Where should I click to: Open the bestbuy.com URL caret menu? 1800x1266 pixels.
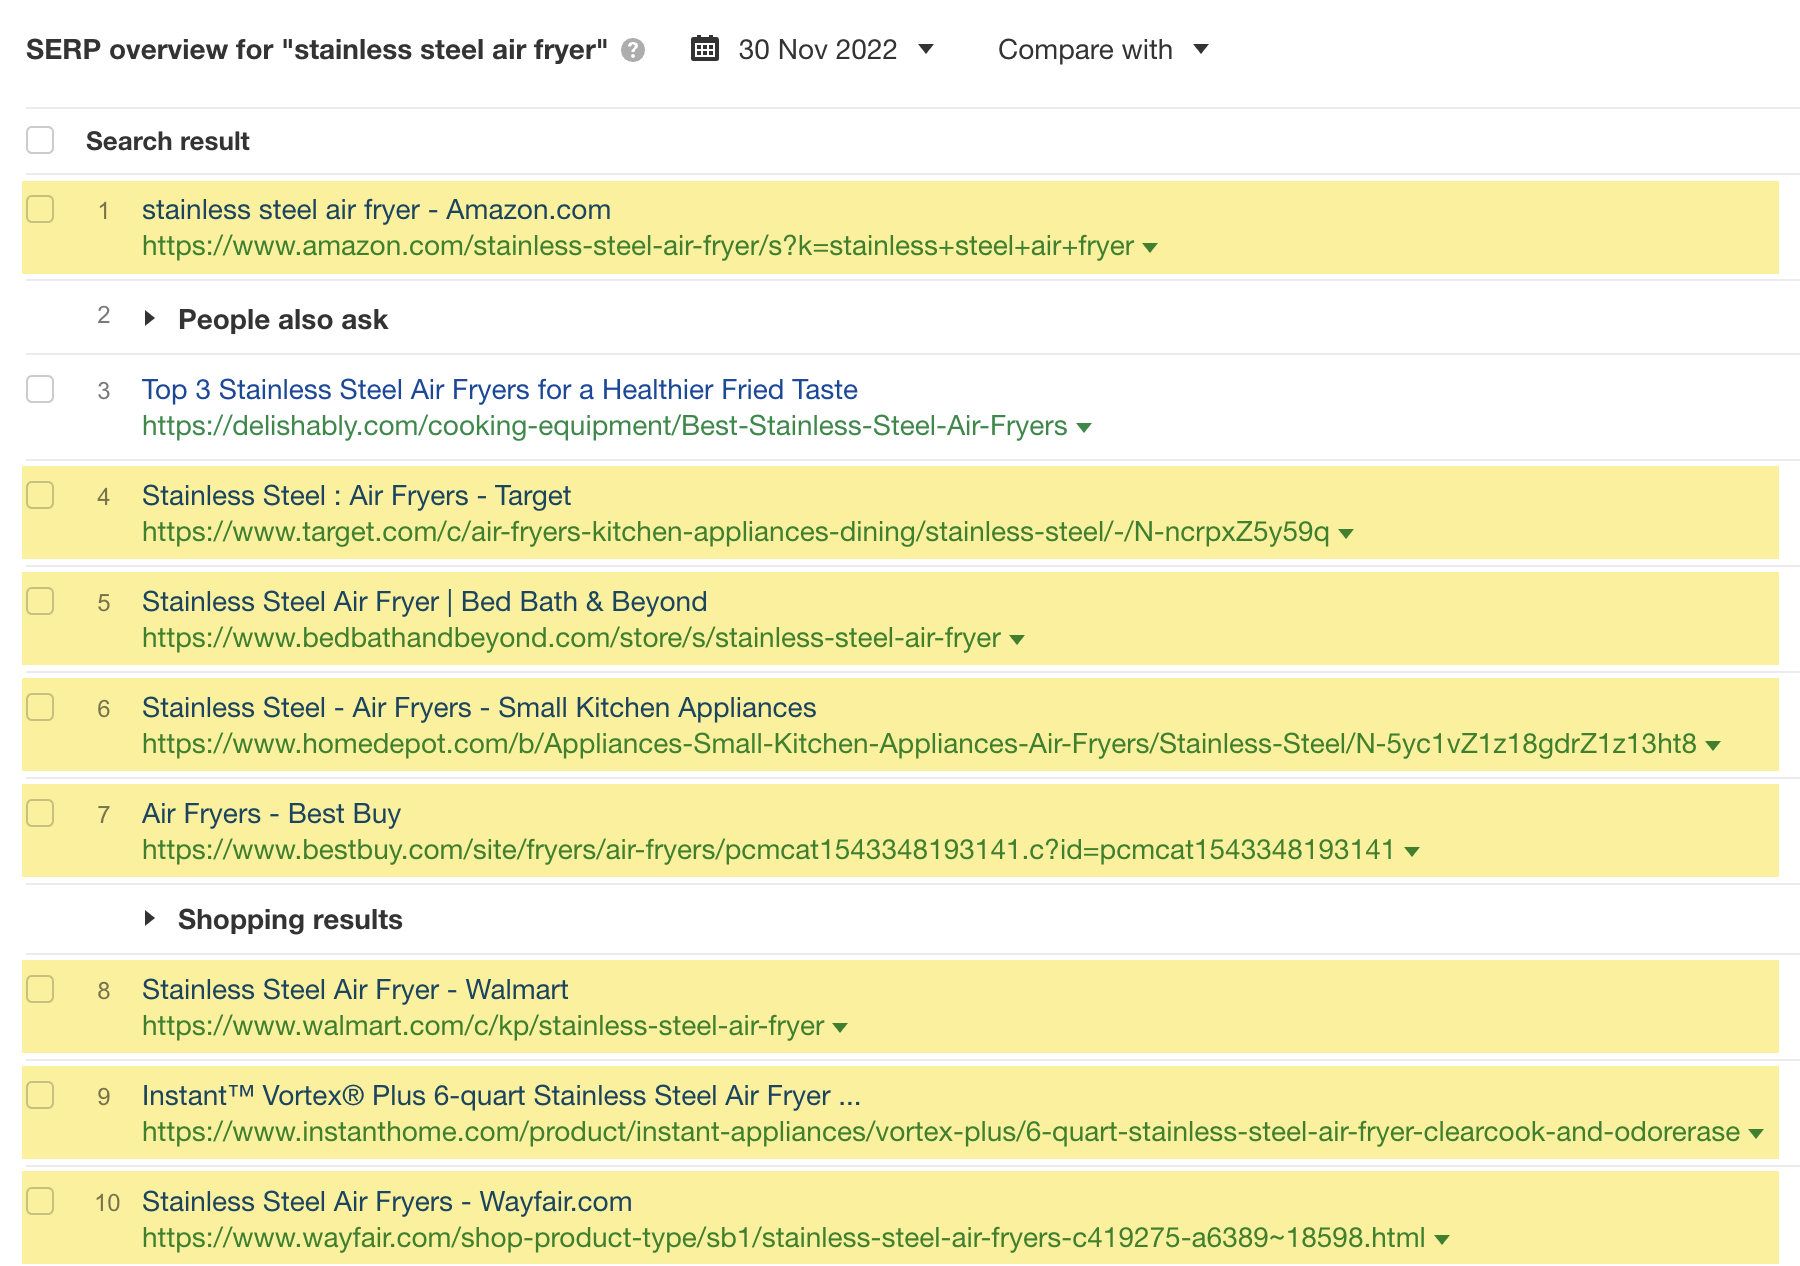pos(1412,852)
